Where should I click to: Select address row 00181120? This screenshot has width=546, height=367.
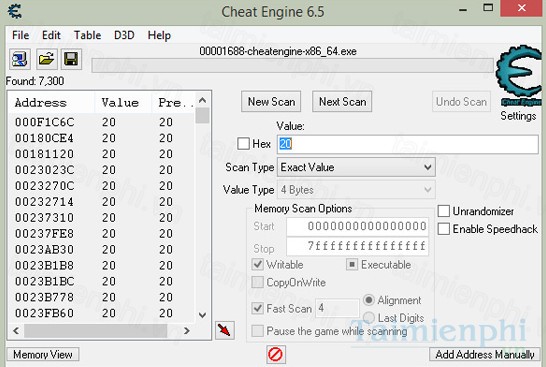[x=101, y=154]
